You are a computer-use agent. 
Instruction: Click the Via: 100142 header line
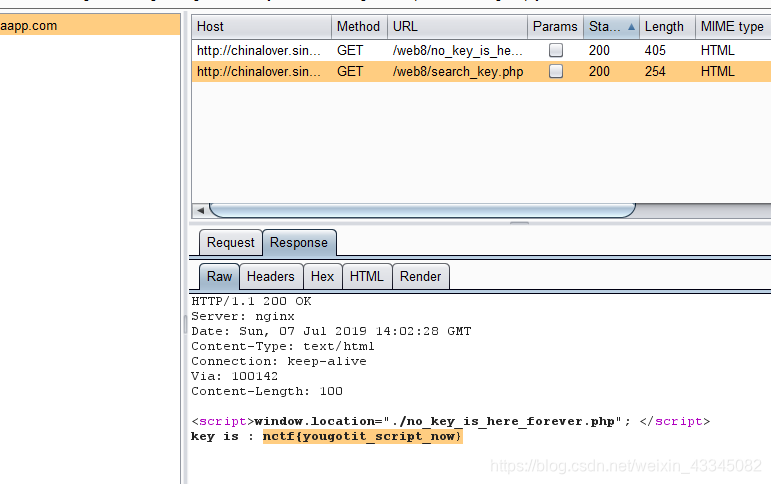click(235, 376)
